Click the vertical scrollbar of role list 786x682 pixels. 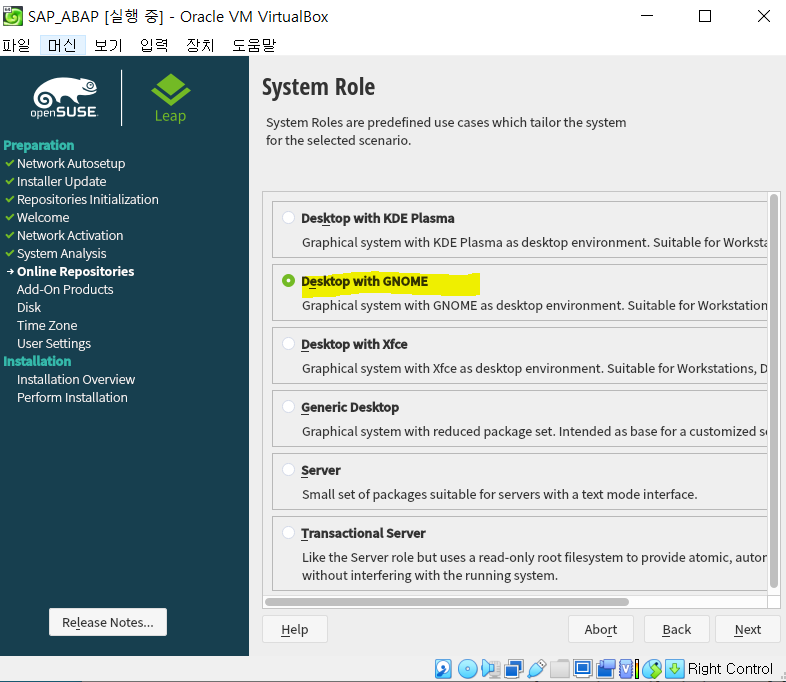pos(773,391)
